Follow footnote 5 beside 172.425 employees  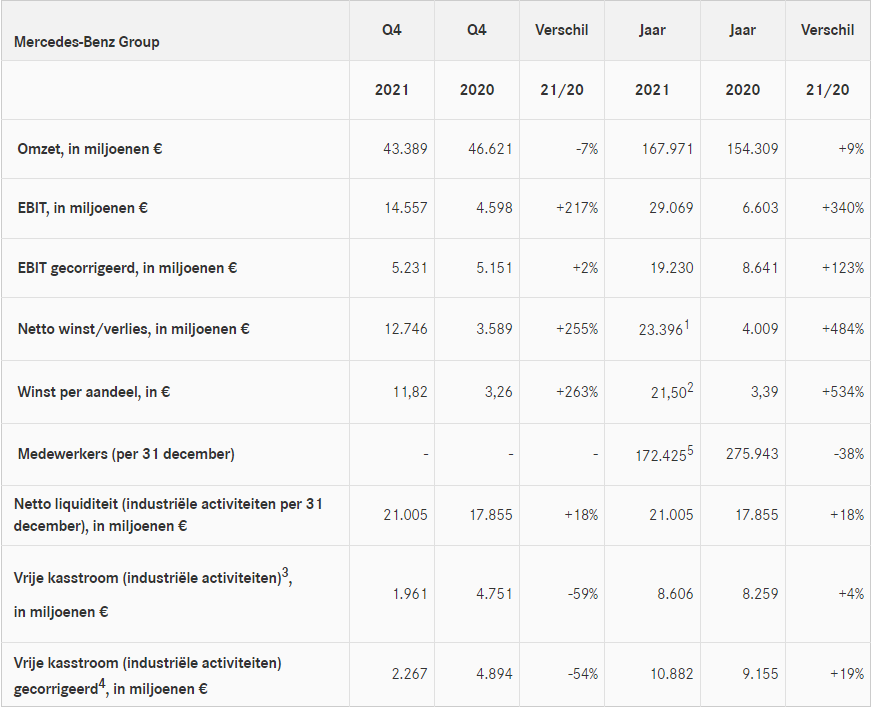pyautogui.click(x=688, y=448)
